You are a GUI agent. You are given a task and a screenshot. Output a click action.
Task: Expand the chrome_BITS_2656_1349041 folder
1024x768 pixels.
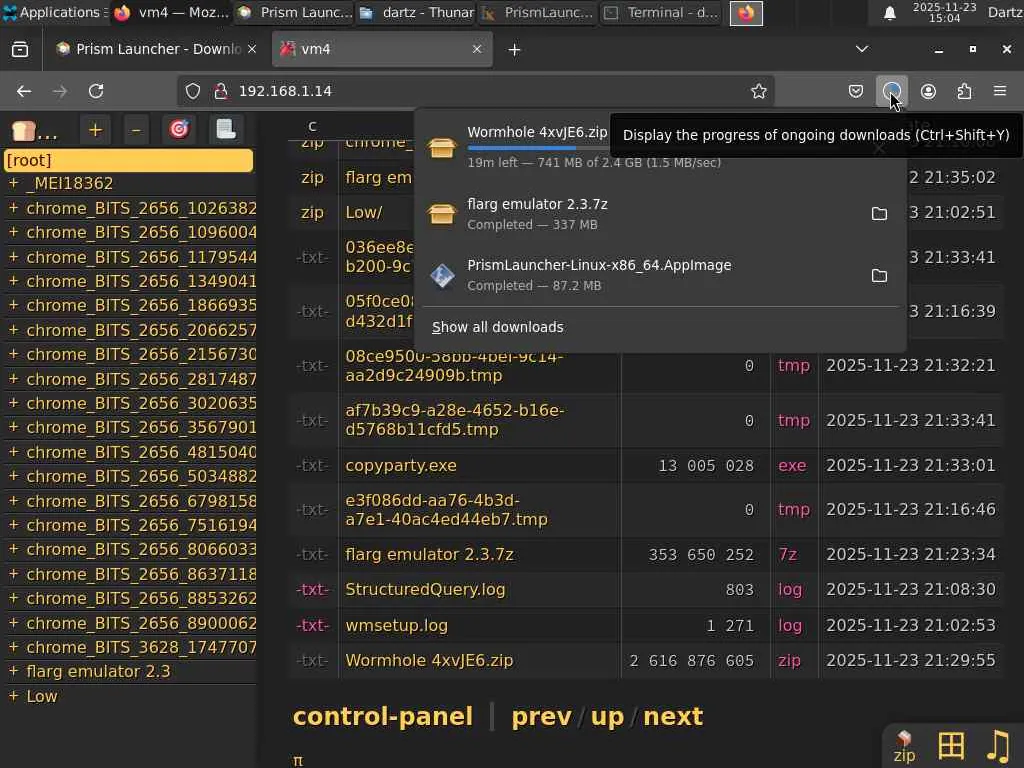pos(13,281)
